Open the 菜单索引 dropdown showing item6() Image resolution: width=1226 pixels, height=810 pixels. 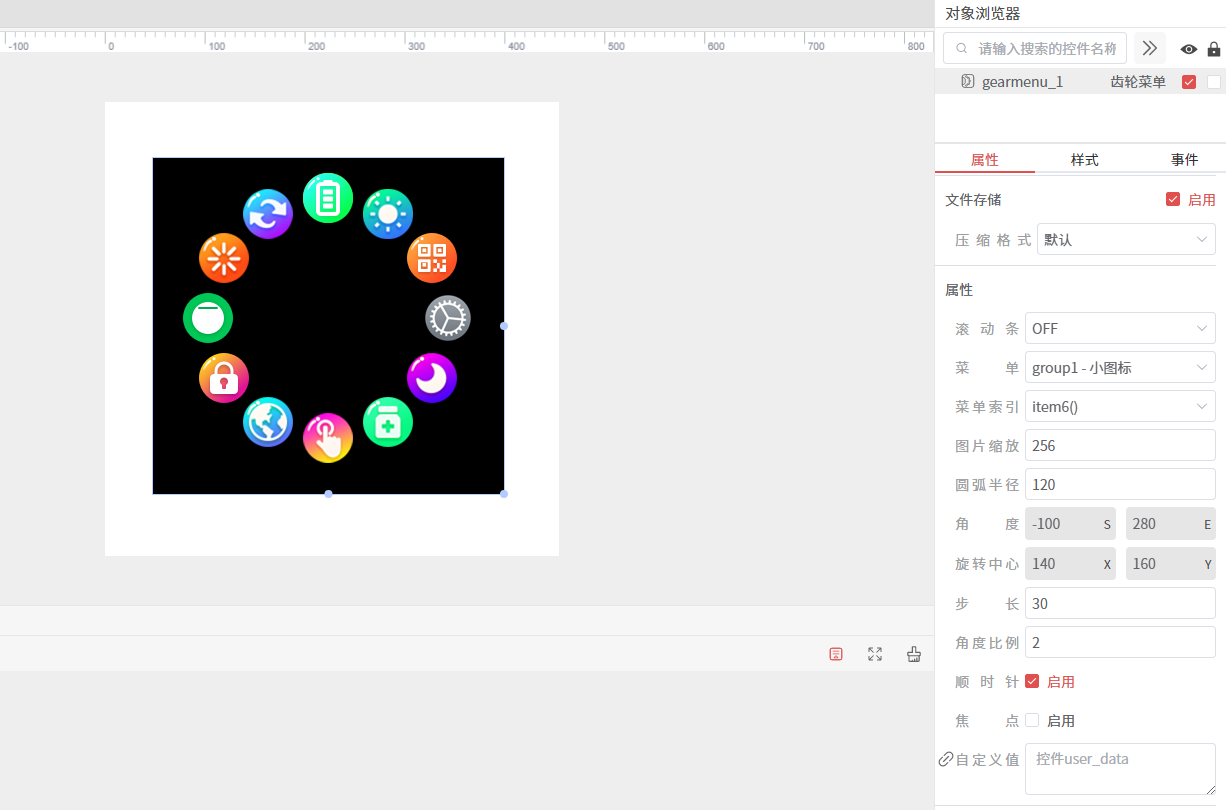click(1120, 406)
